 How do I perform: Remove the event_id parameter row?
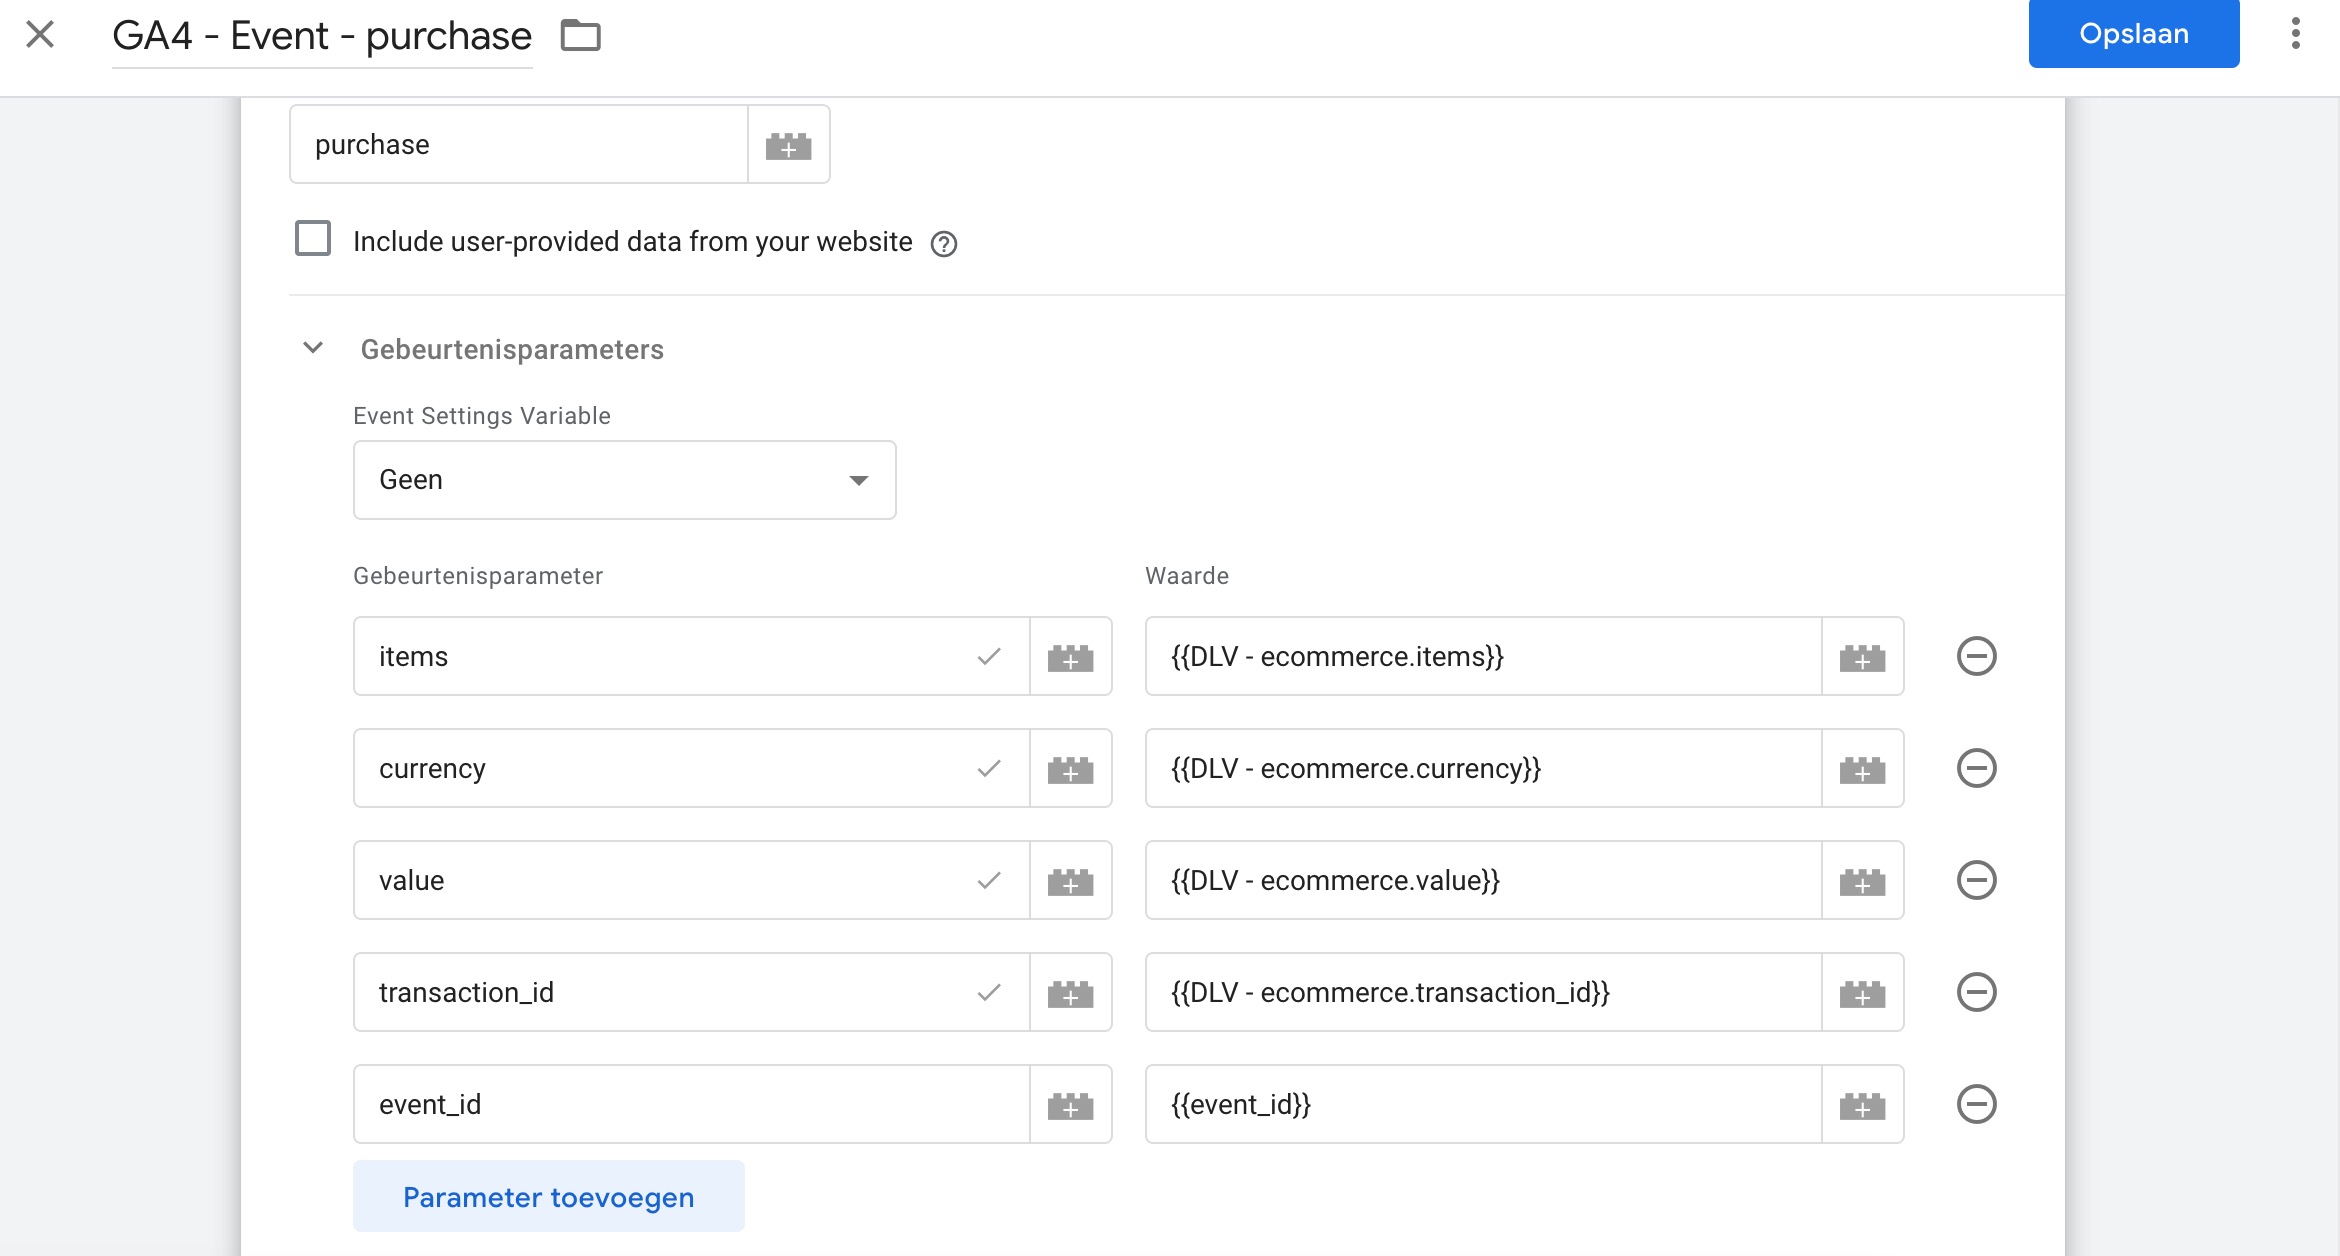(x=1976, y=1104)
